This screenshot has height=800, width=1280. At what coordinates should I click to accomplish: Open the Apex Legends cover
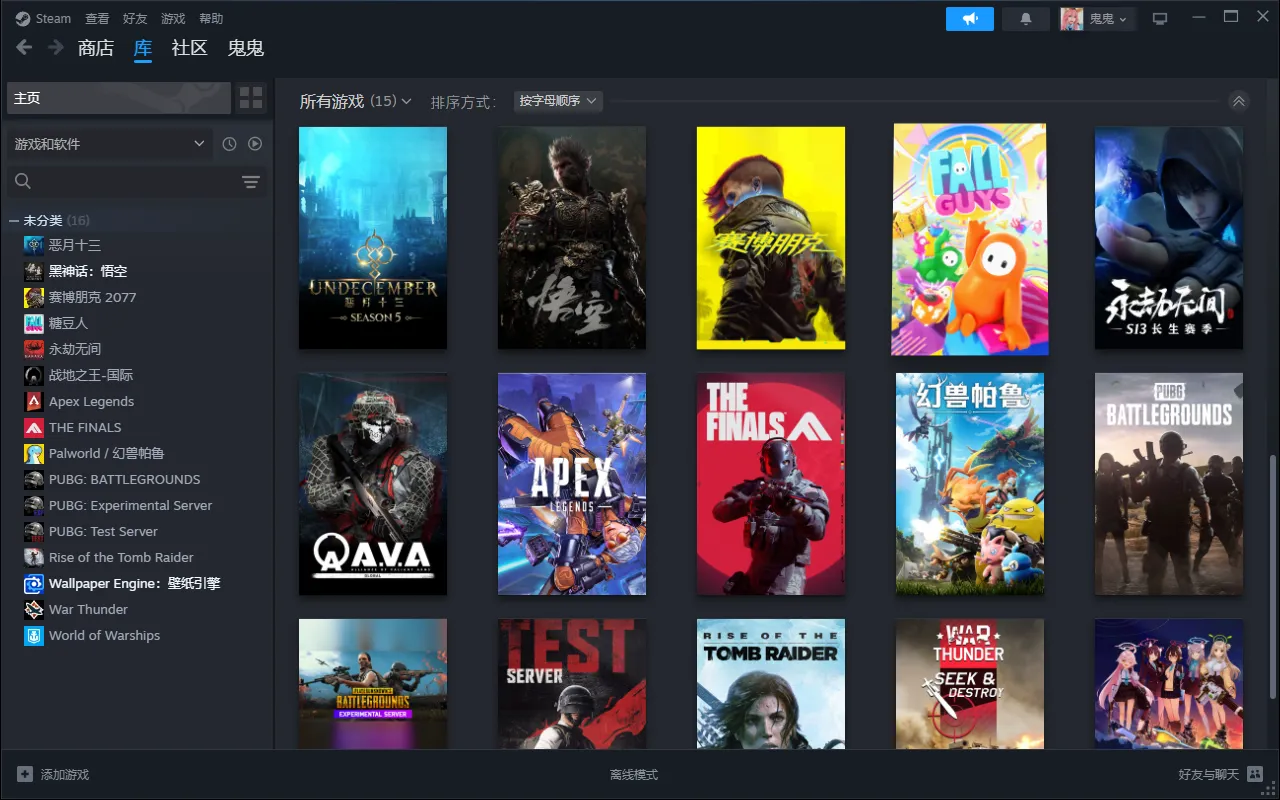pos(572,484)
